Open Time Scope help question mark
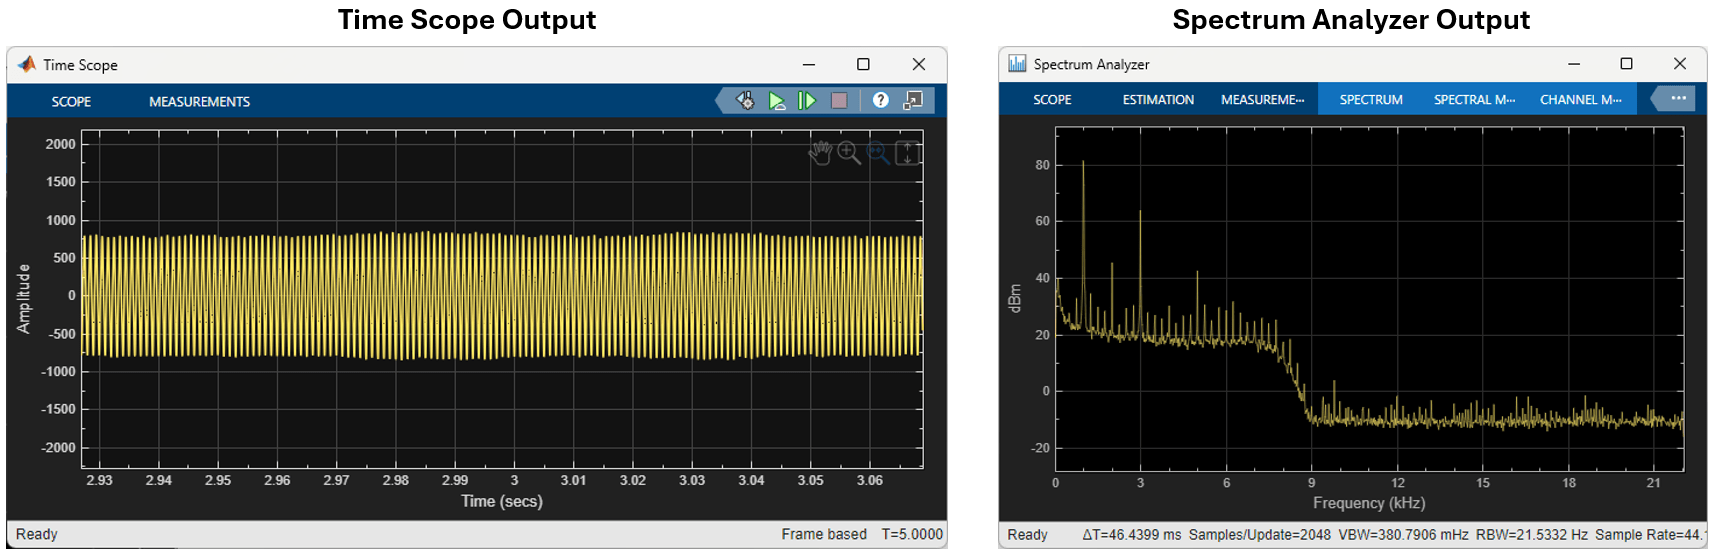This screenshot has width=1711, height=555. 880,100
